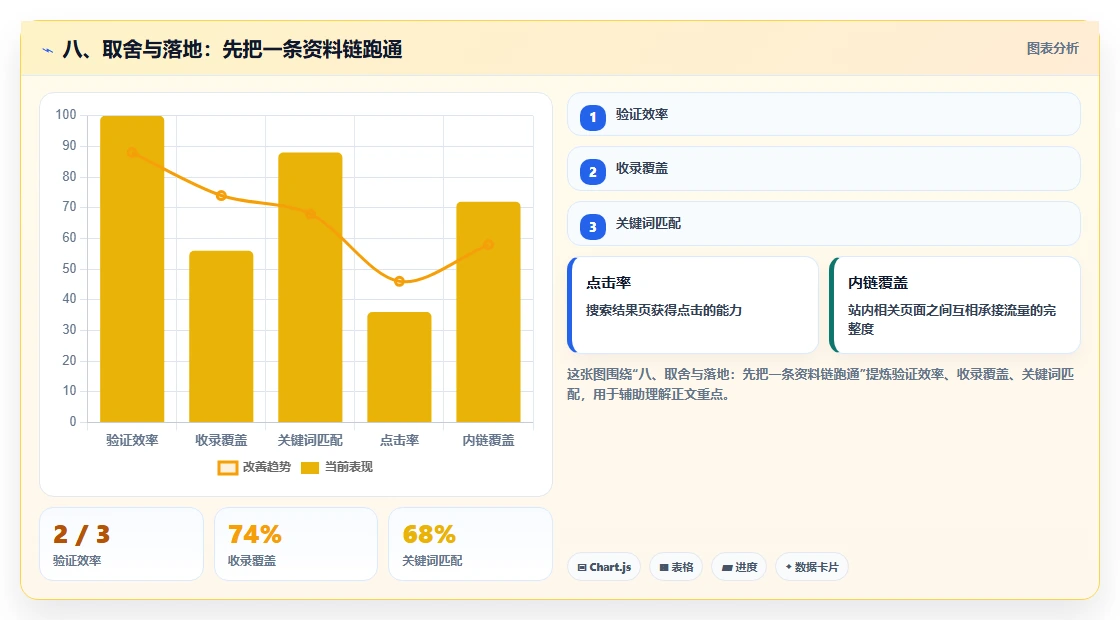Click x-axis label 点击率
1120x620 pixels.
[399, 440]
